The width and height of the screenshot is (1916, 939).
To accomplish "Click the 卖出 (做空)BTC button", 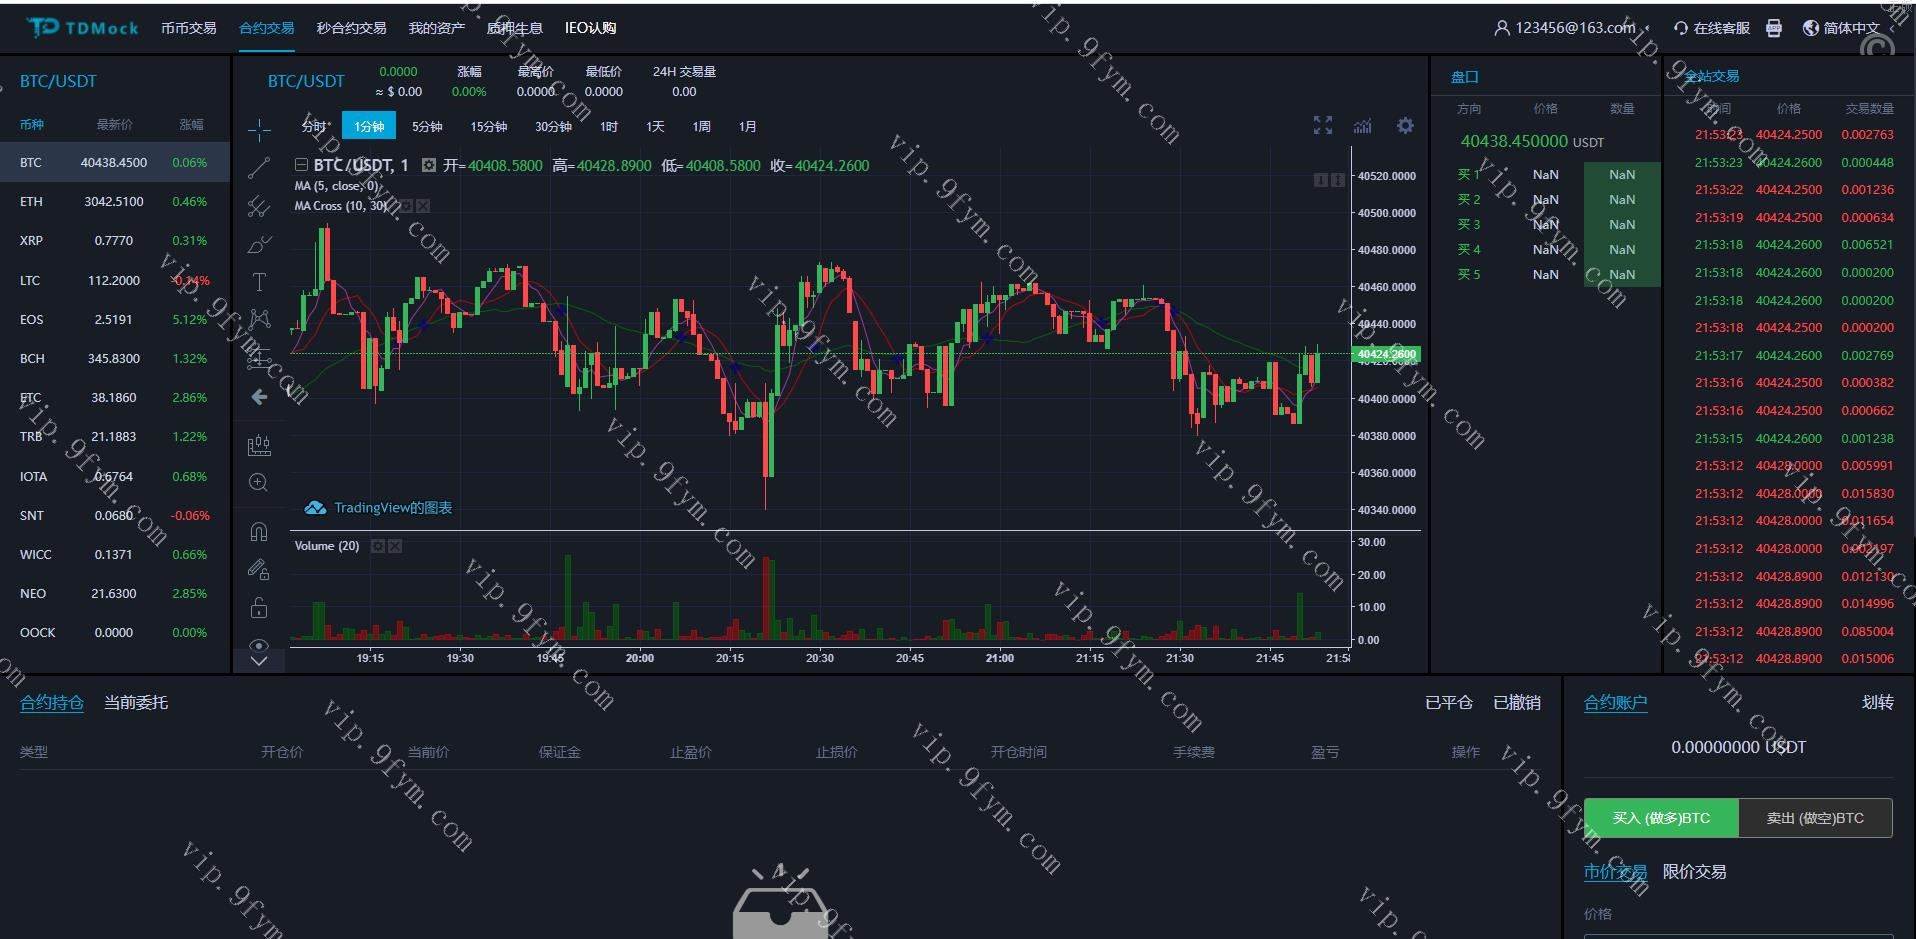I will pyautogui.click(x=1815, y=818).
